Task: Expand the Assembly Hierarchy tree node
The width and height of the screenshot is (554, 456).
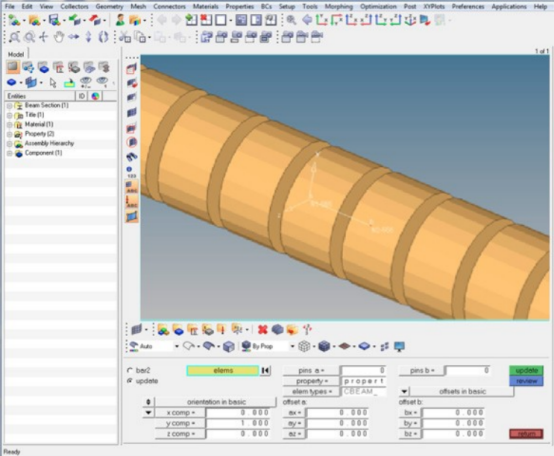Action: pyautogui.click(x=10, y=144)
